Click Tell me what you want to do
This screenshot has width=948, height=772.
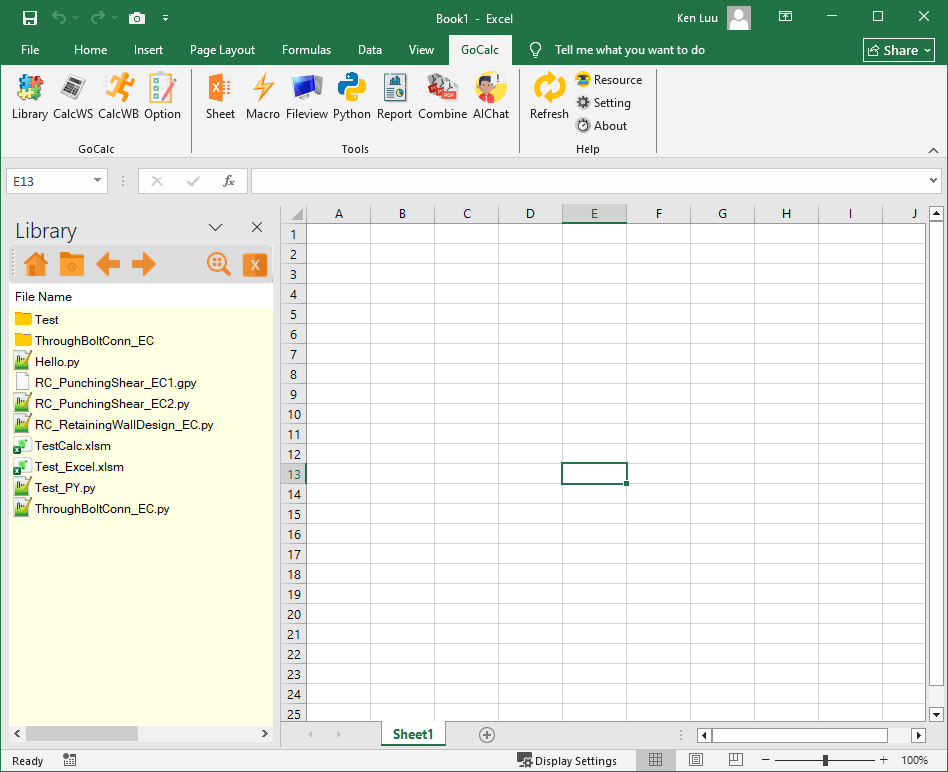point(629,50)
